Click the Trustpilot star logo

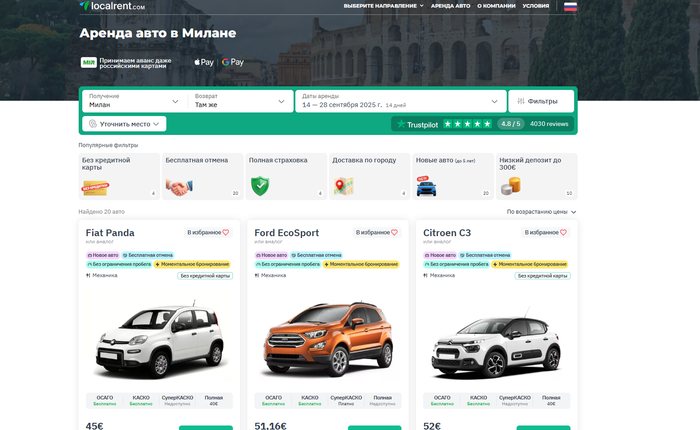click(x=401, y=124)
